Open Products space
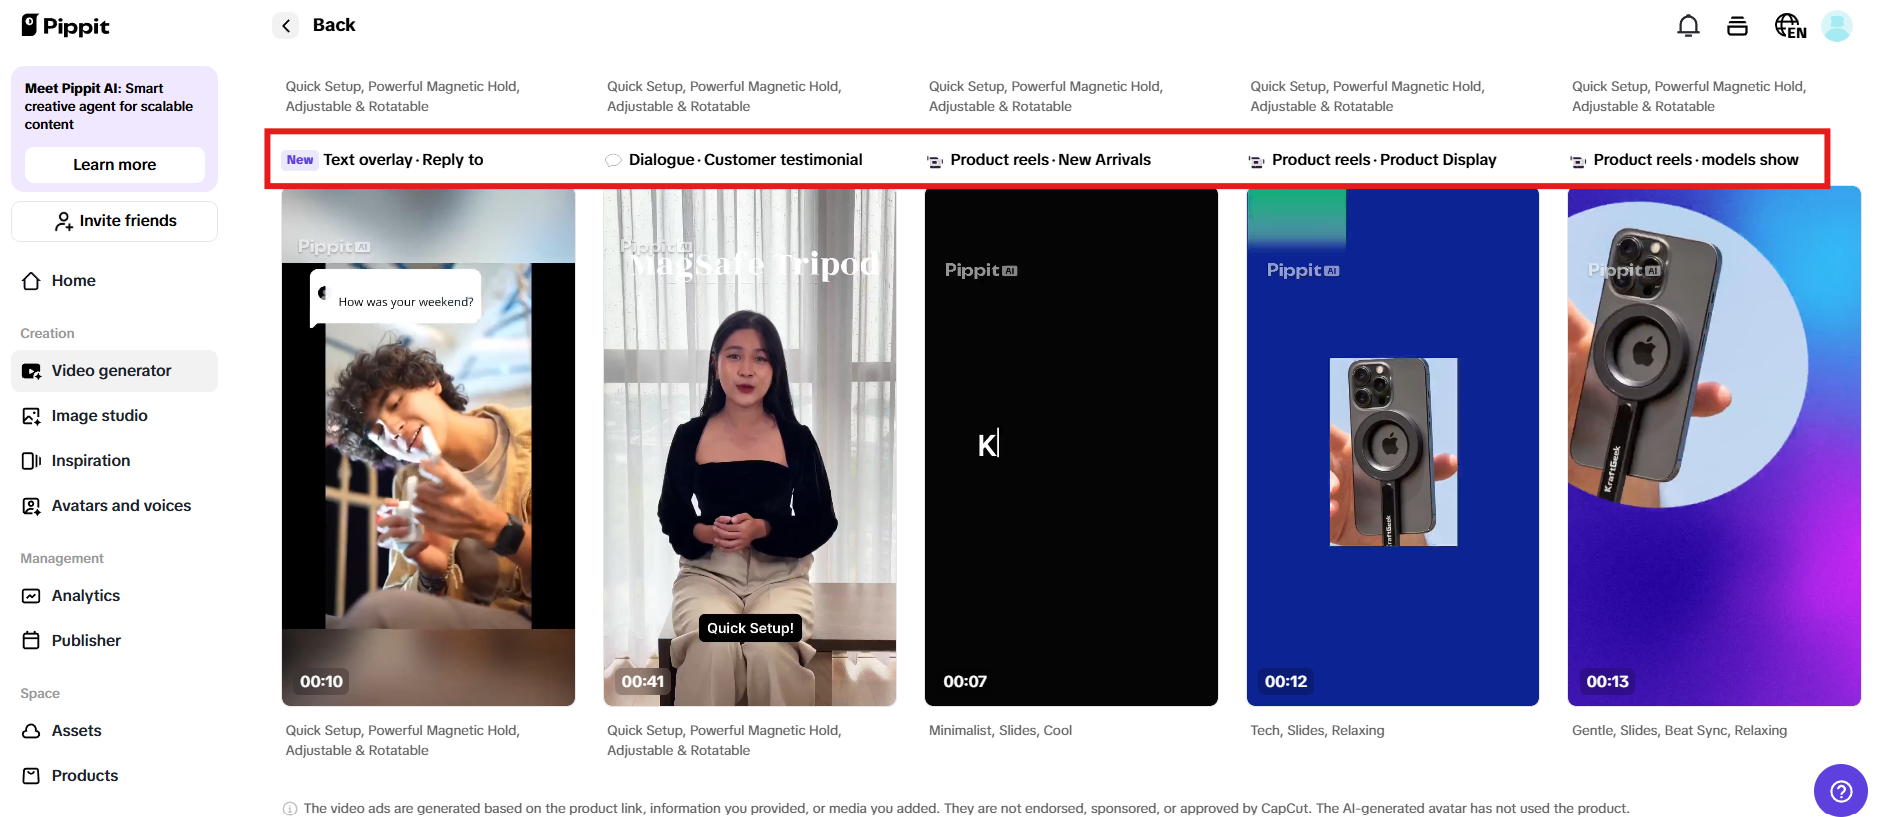This screenshot has height=817, width=1896. pyautogui.click(x=114, y=776)
